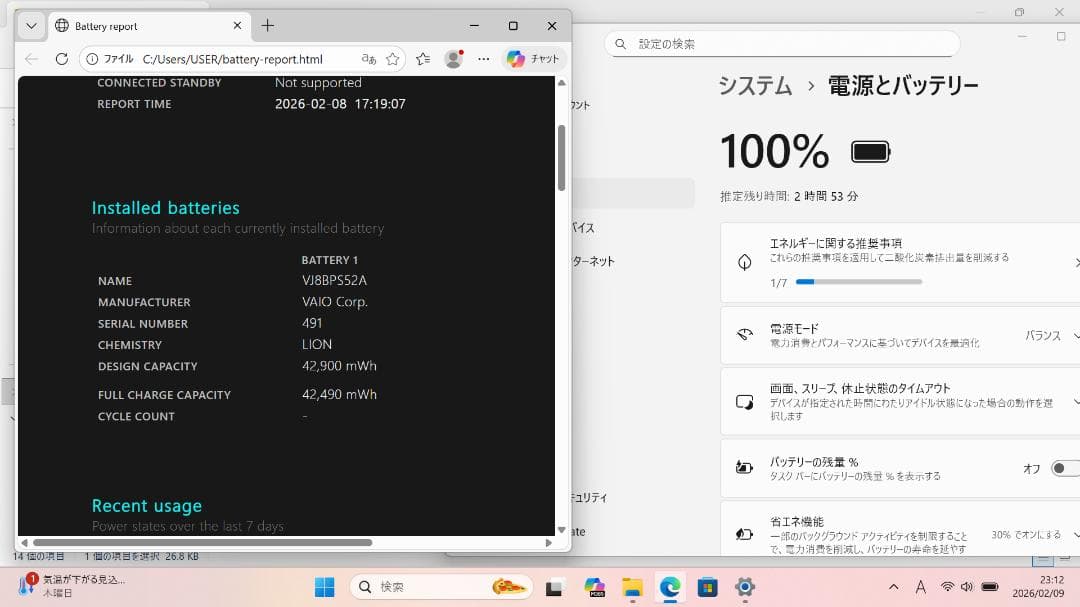Add the Battery report page to favorites
Image resolution: width=1080 pixels, height=607 pixels.
(x=393, y=59)
